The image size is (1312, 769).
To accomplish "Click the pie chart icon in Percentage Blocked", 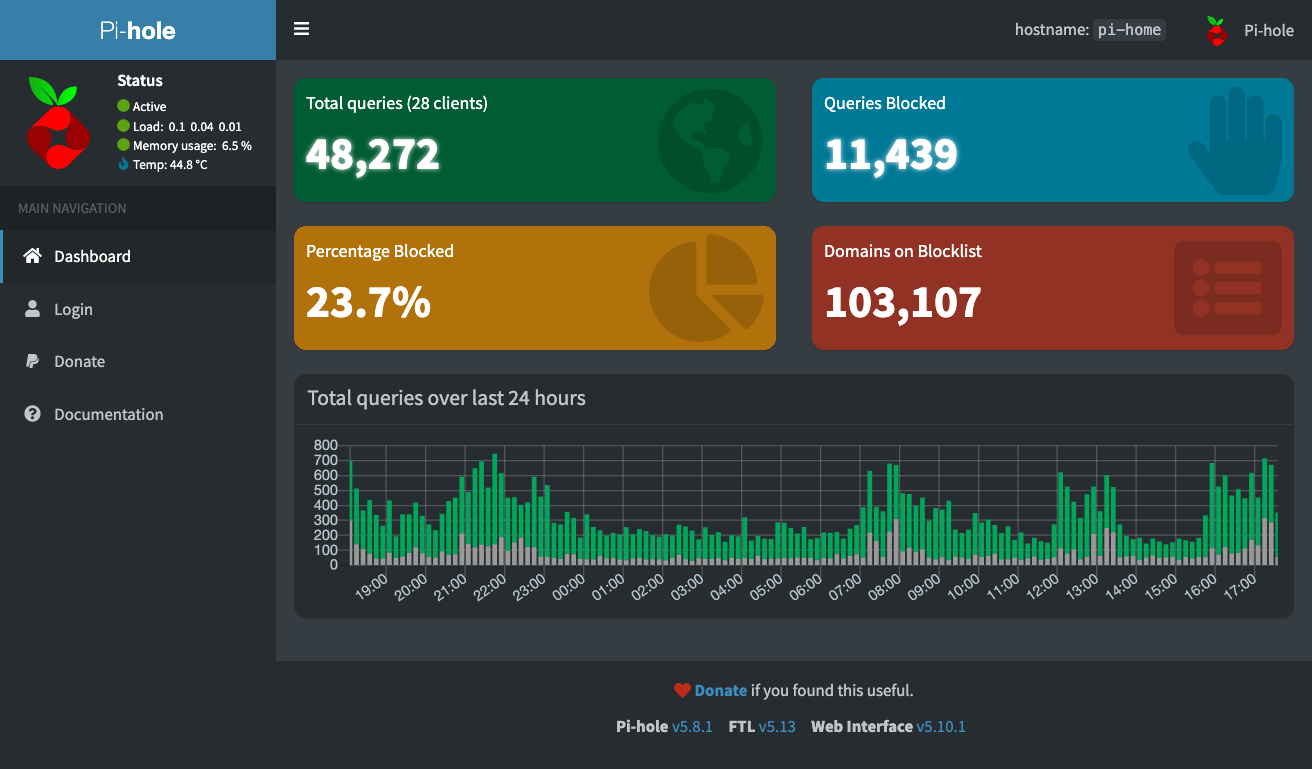I will 706,289.
